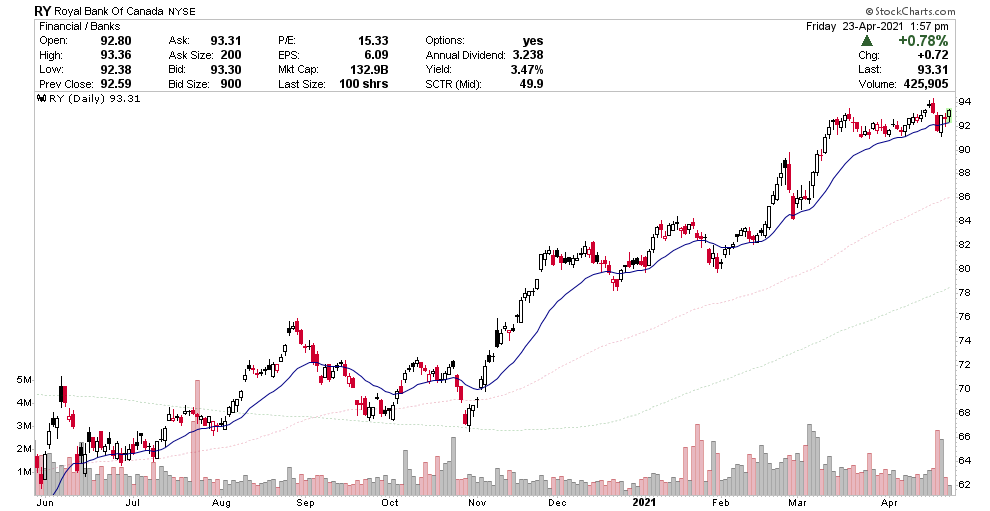The image size is (990, 511).
Task: Click the Ask Size value 200
Action: [230, 55]
